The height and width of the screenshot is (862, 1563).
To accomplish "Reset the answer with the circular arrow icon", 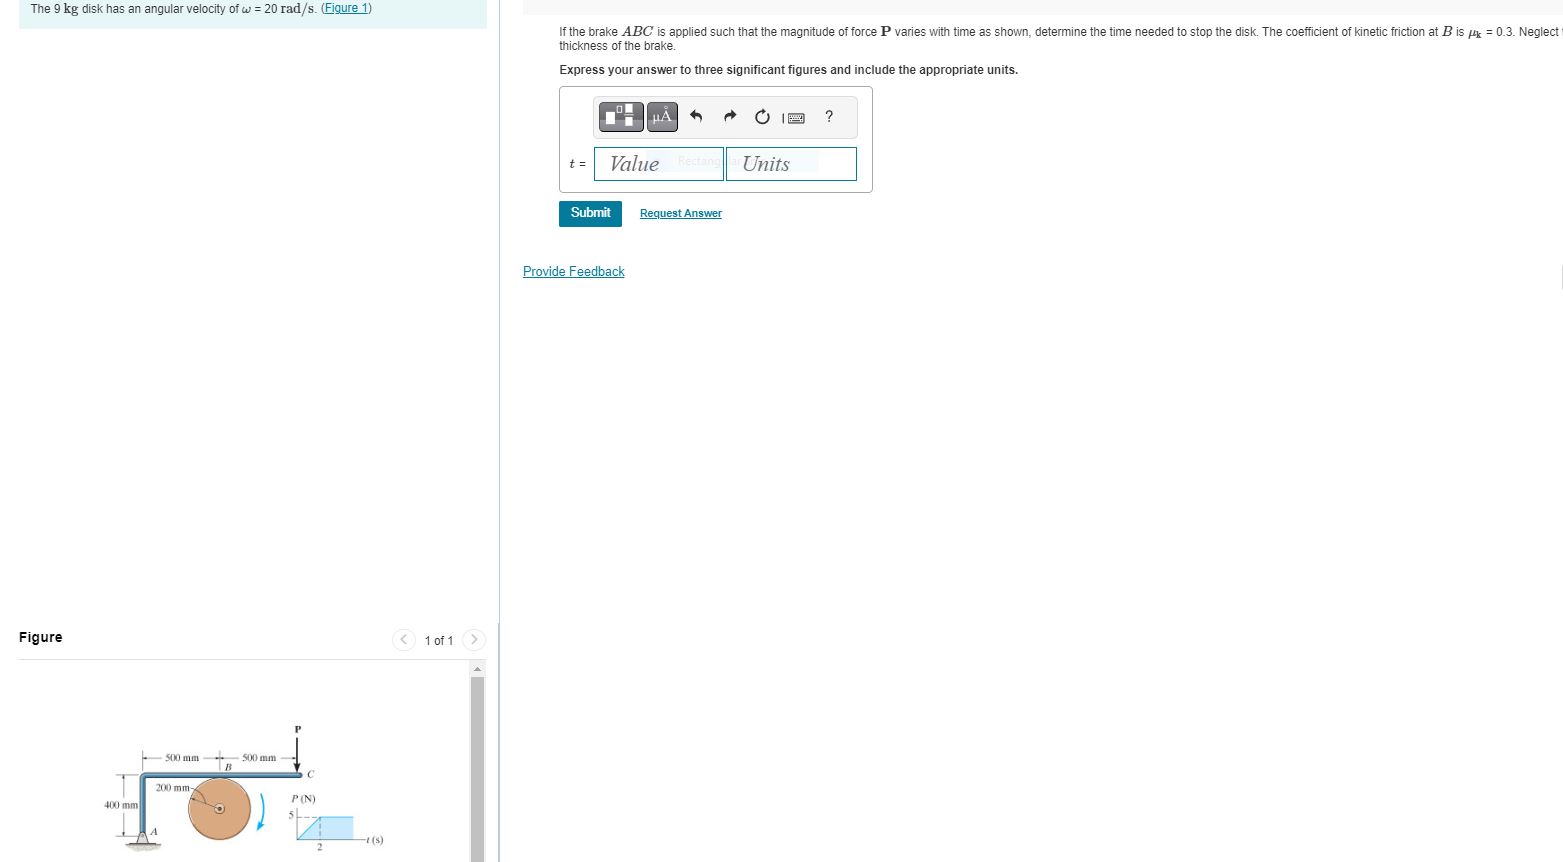I will (x=761, y=116).
